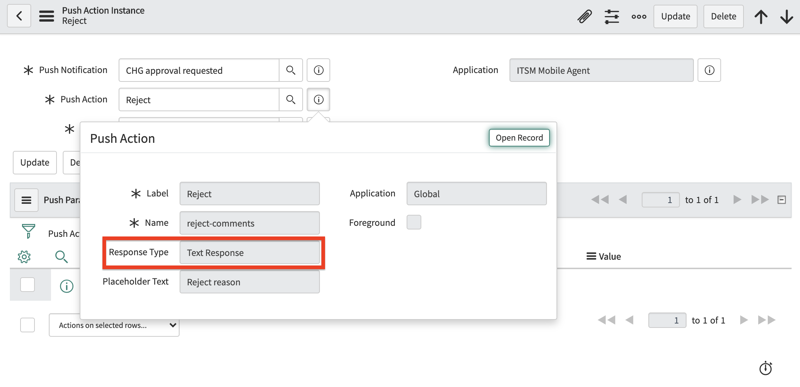Go to last page in list footer
Screen dimensions: 800x387
(766, 320)
